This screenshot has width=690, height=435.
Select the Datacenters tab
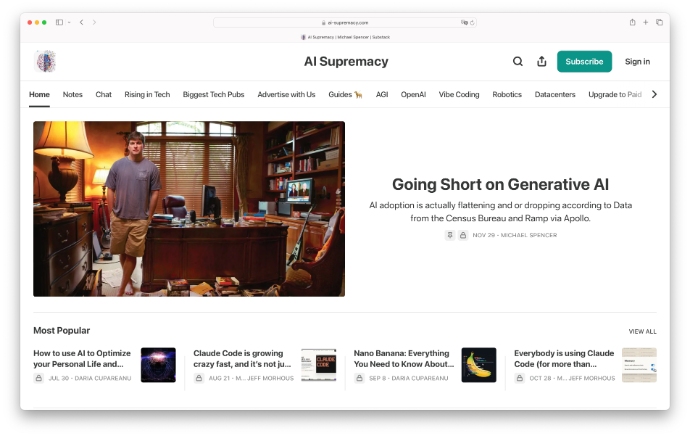coord(555,94)
